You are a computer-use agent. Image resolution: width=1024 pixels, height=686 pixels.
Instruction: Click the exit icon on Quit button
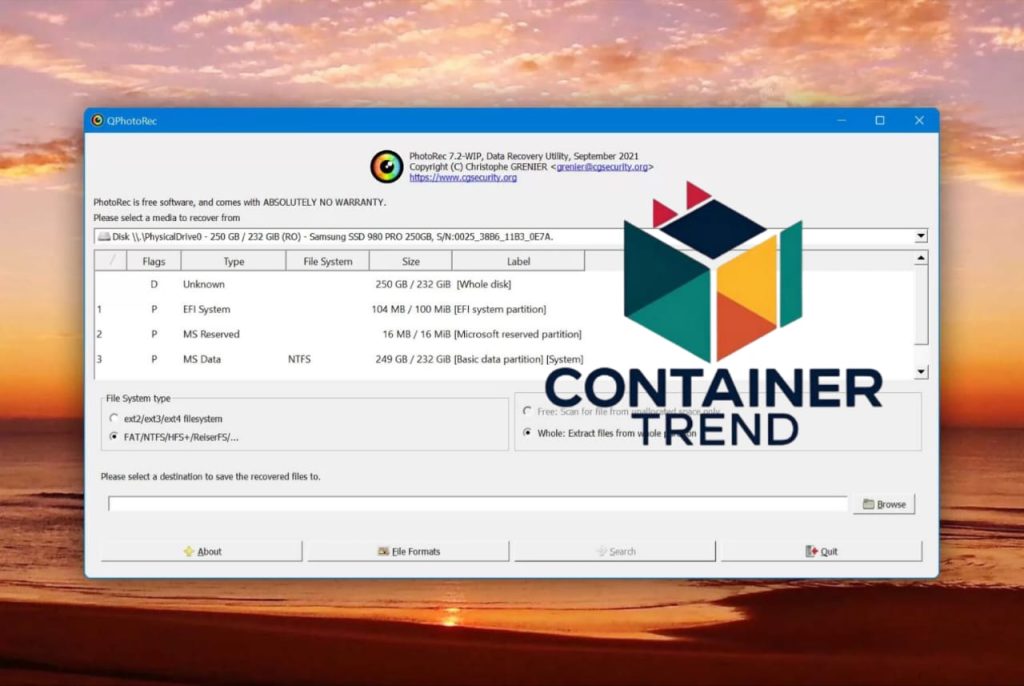coord(811,551)
